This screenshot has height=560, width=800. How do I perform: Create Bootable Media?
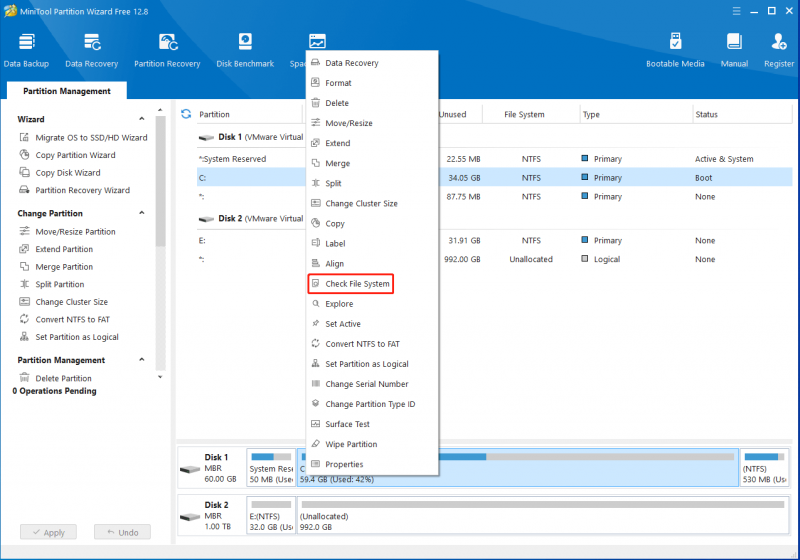pyautogui.click(x=675, y=50)
